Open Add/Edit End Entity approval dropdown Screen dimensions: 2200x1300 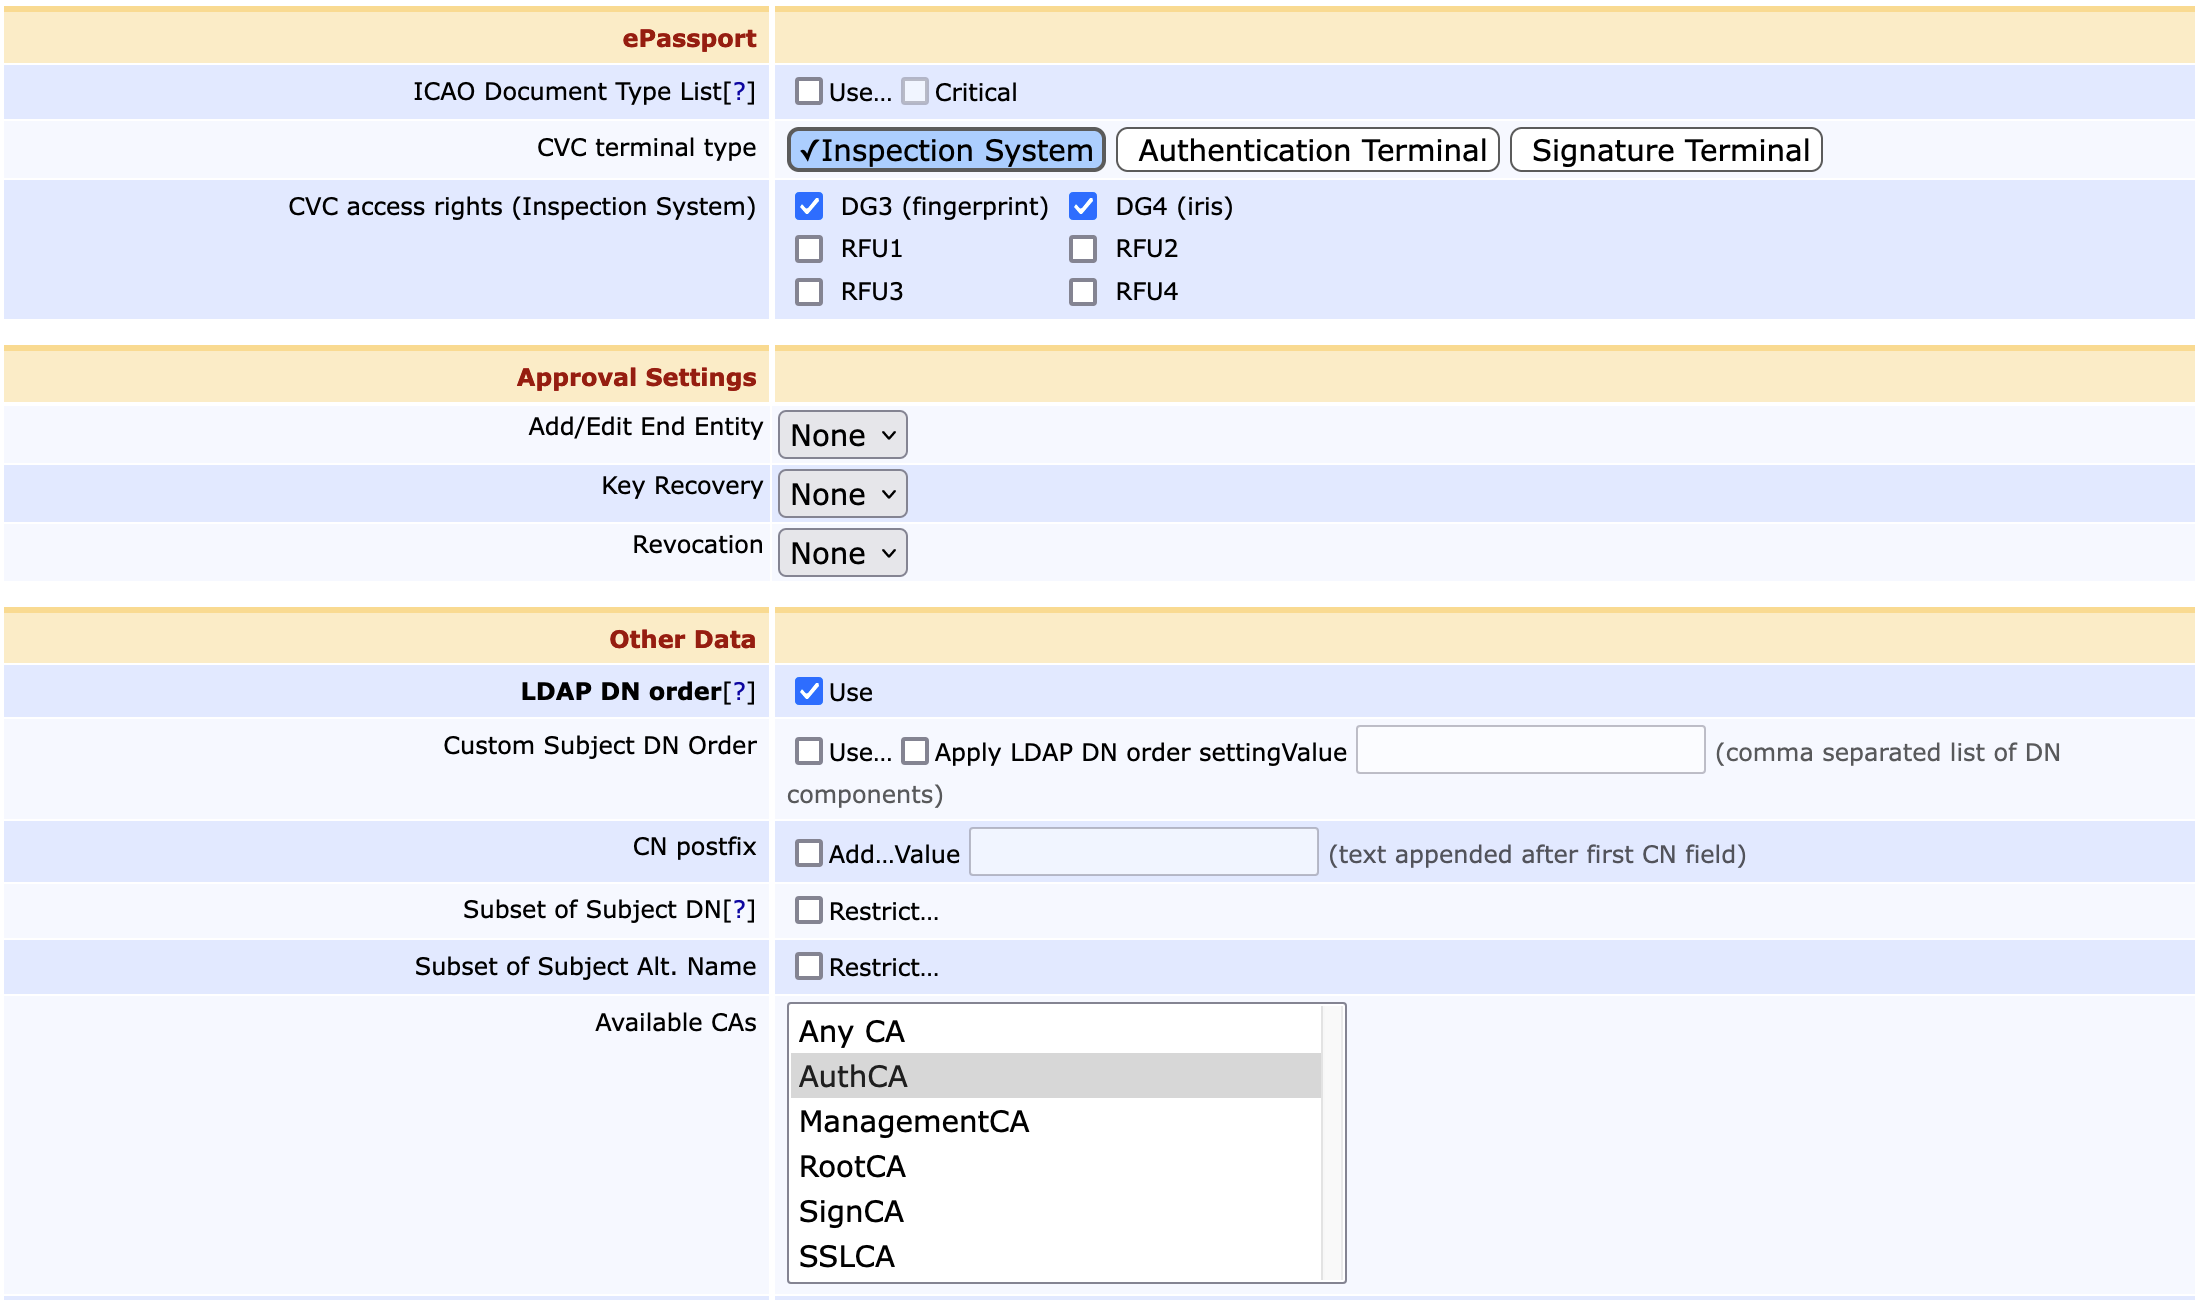[842, 435]
